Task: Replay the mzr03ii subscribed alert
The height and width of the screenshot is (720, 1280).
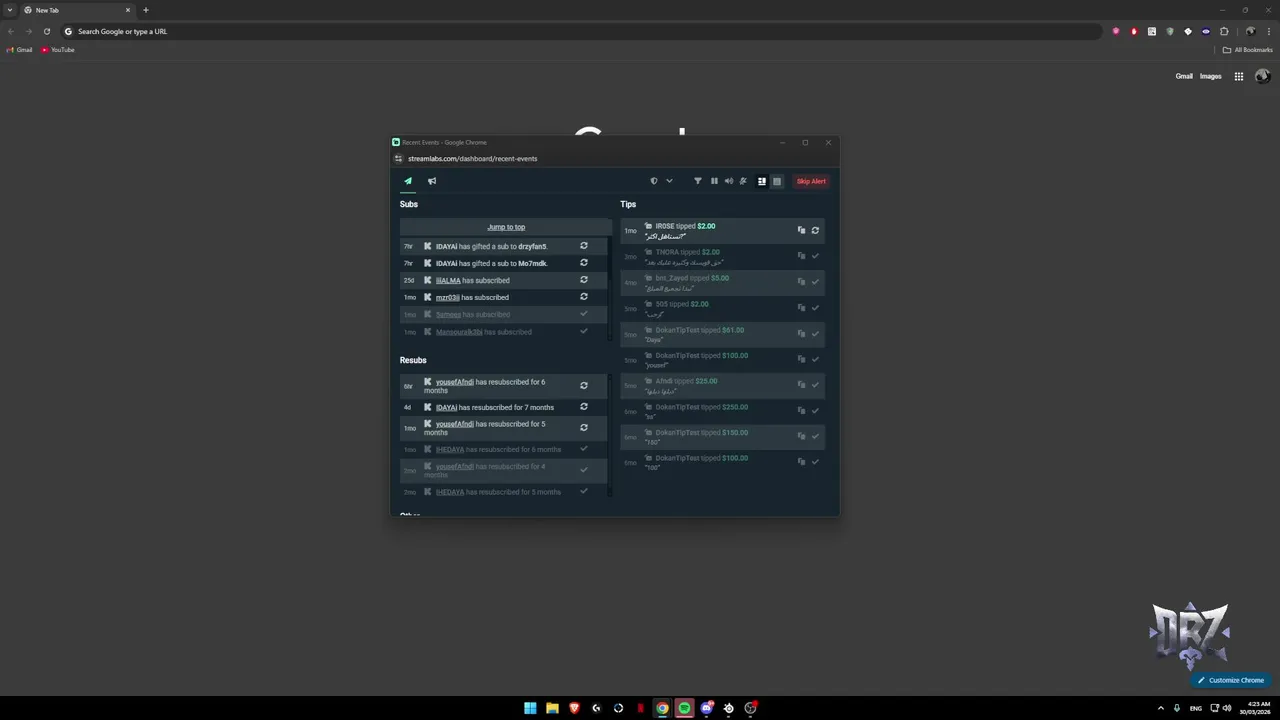Action: (x=584, y=297)
